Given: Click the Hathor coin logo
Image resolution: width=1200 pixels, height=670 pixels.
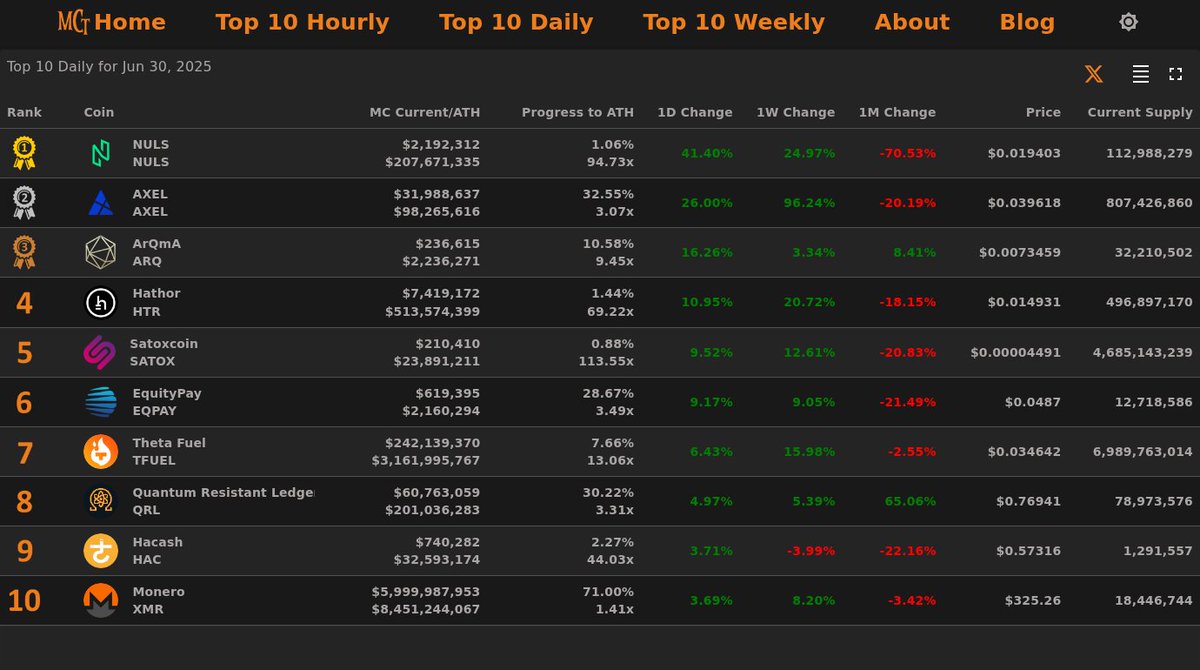Looking at the screenshot, I should [101, 303].
